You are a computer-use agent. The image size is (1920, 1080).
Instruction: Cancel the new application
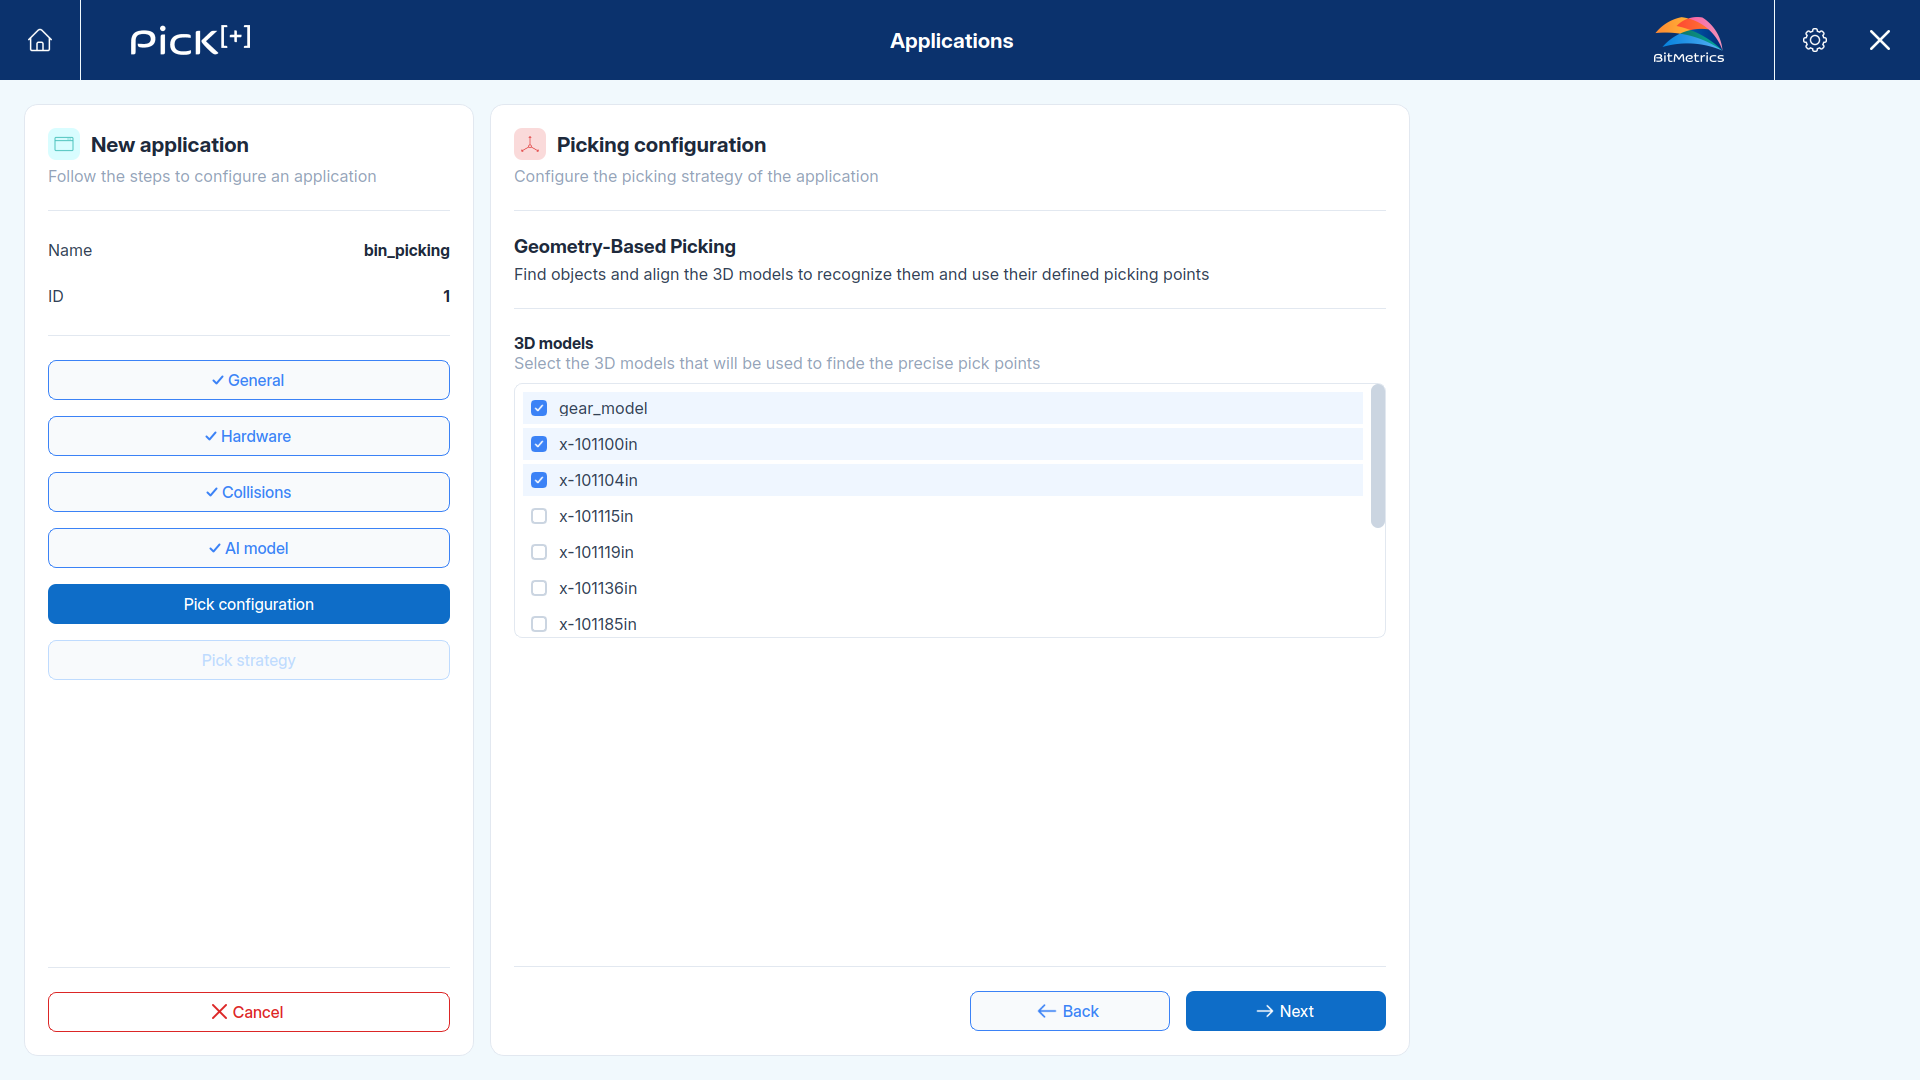click(249, 1012)
